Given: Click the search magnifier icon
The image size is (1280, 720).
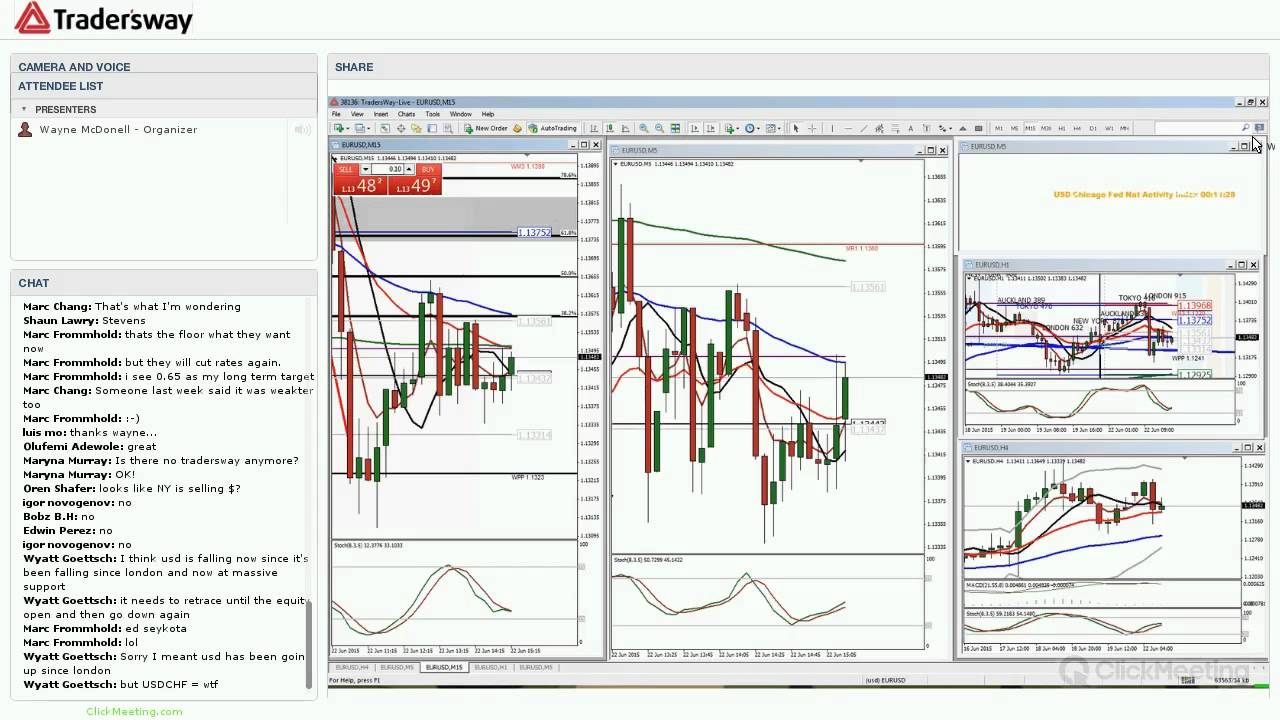Looking at the screenshot, I should [x=1245, y=128].
